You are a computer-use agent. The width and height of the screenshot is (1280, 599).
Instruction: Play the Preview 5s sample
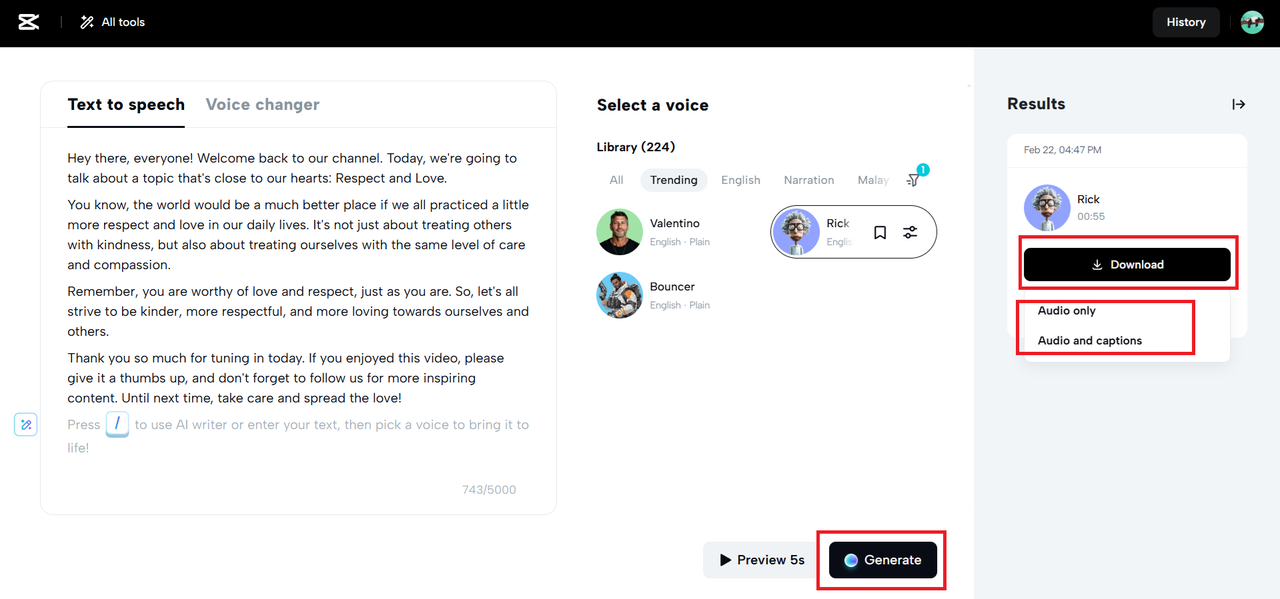point(762,560)
